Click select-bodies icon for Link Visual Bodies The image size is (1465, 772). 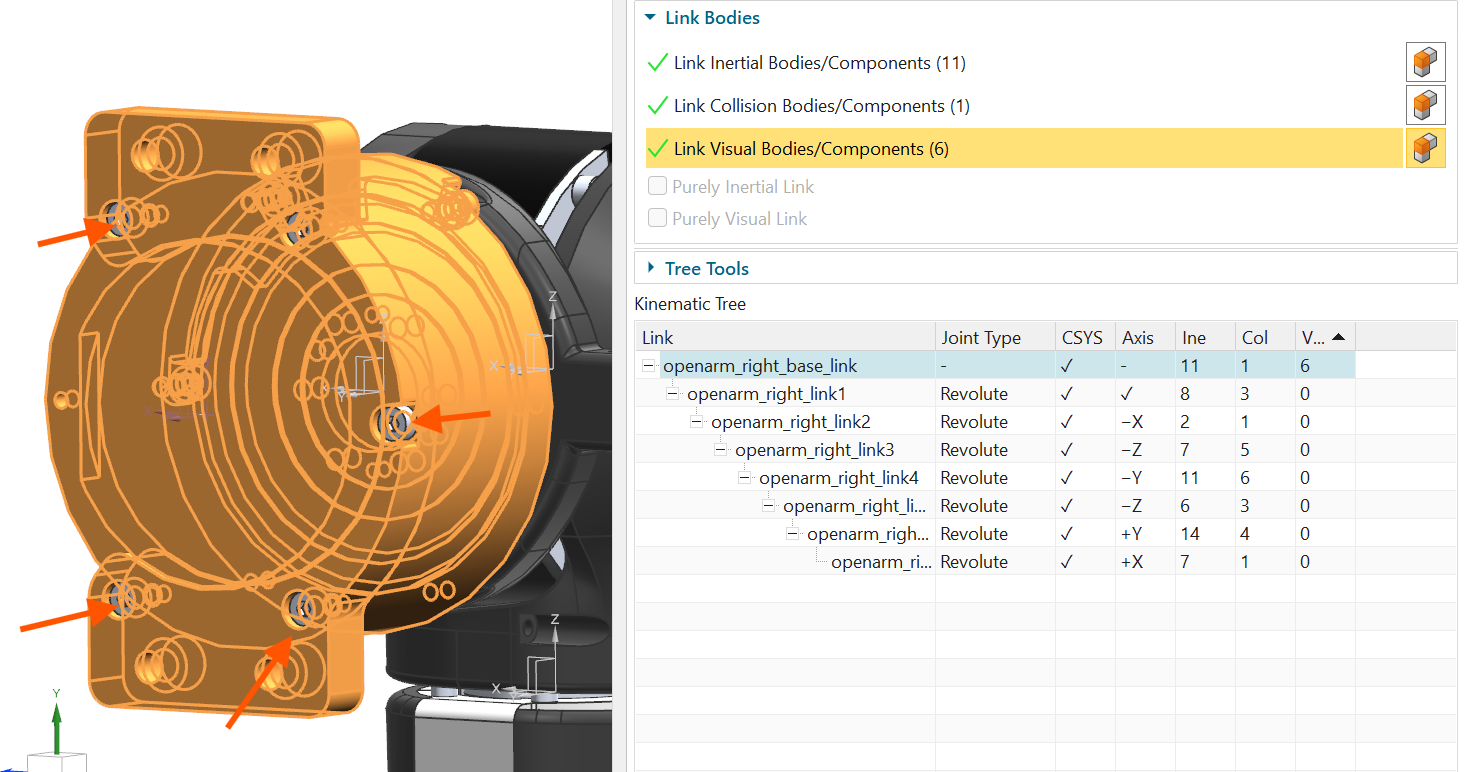coord(1425,148)
